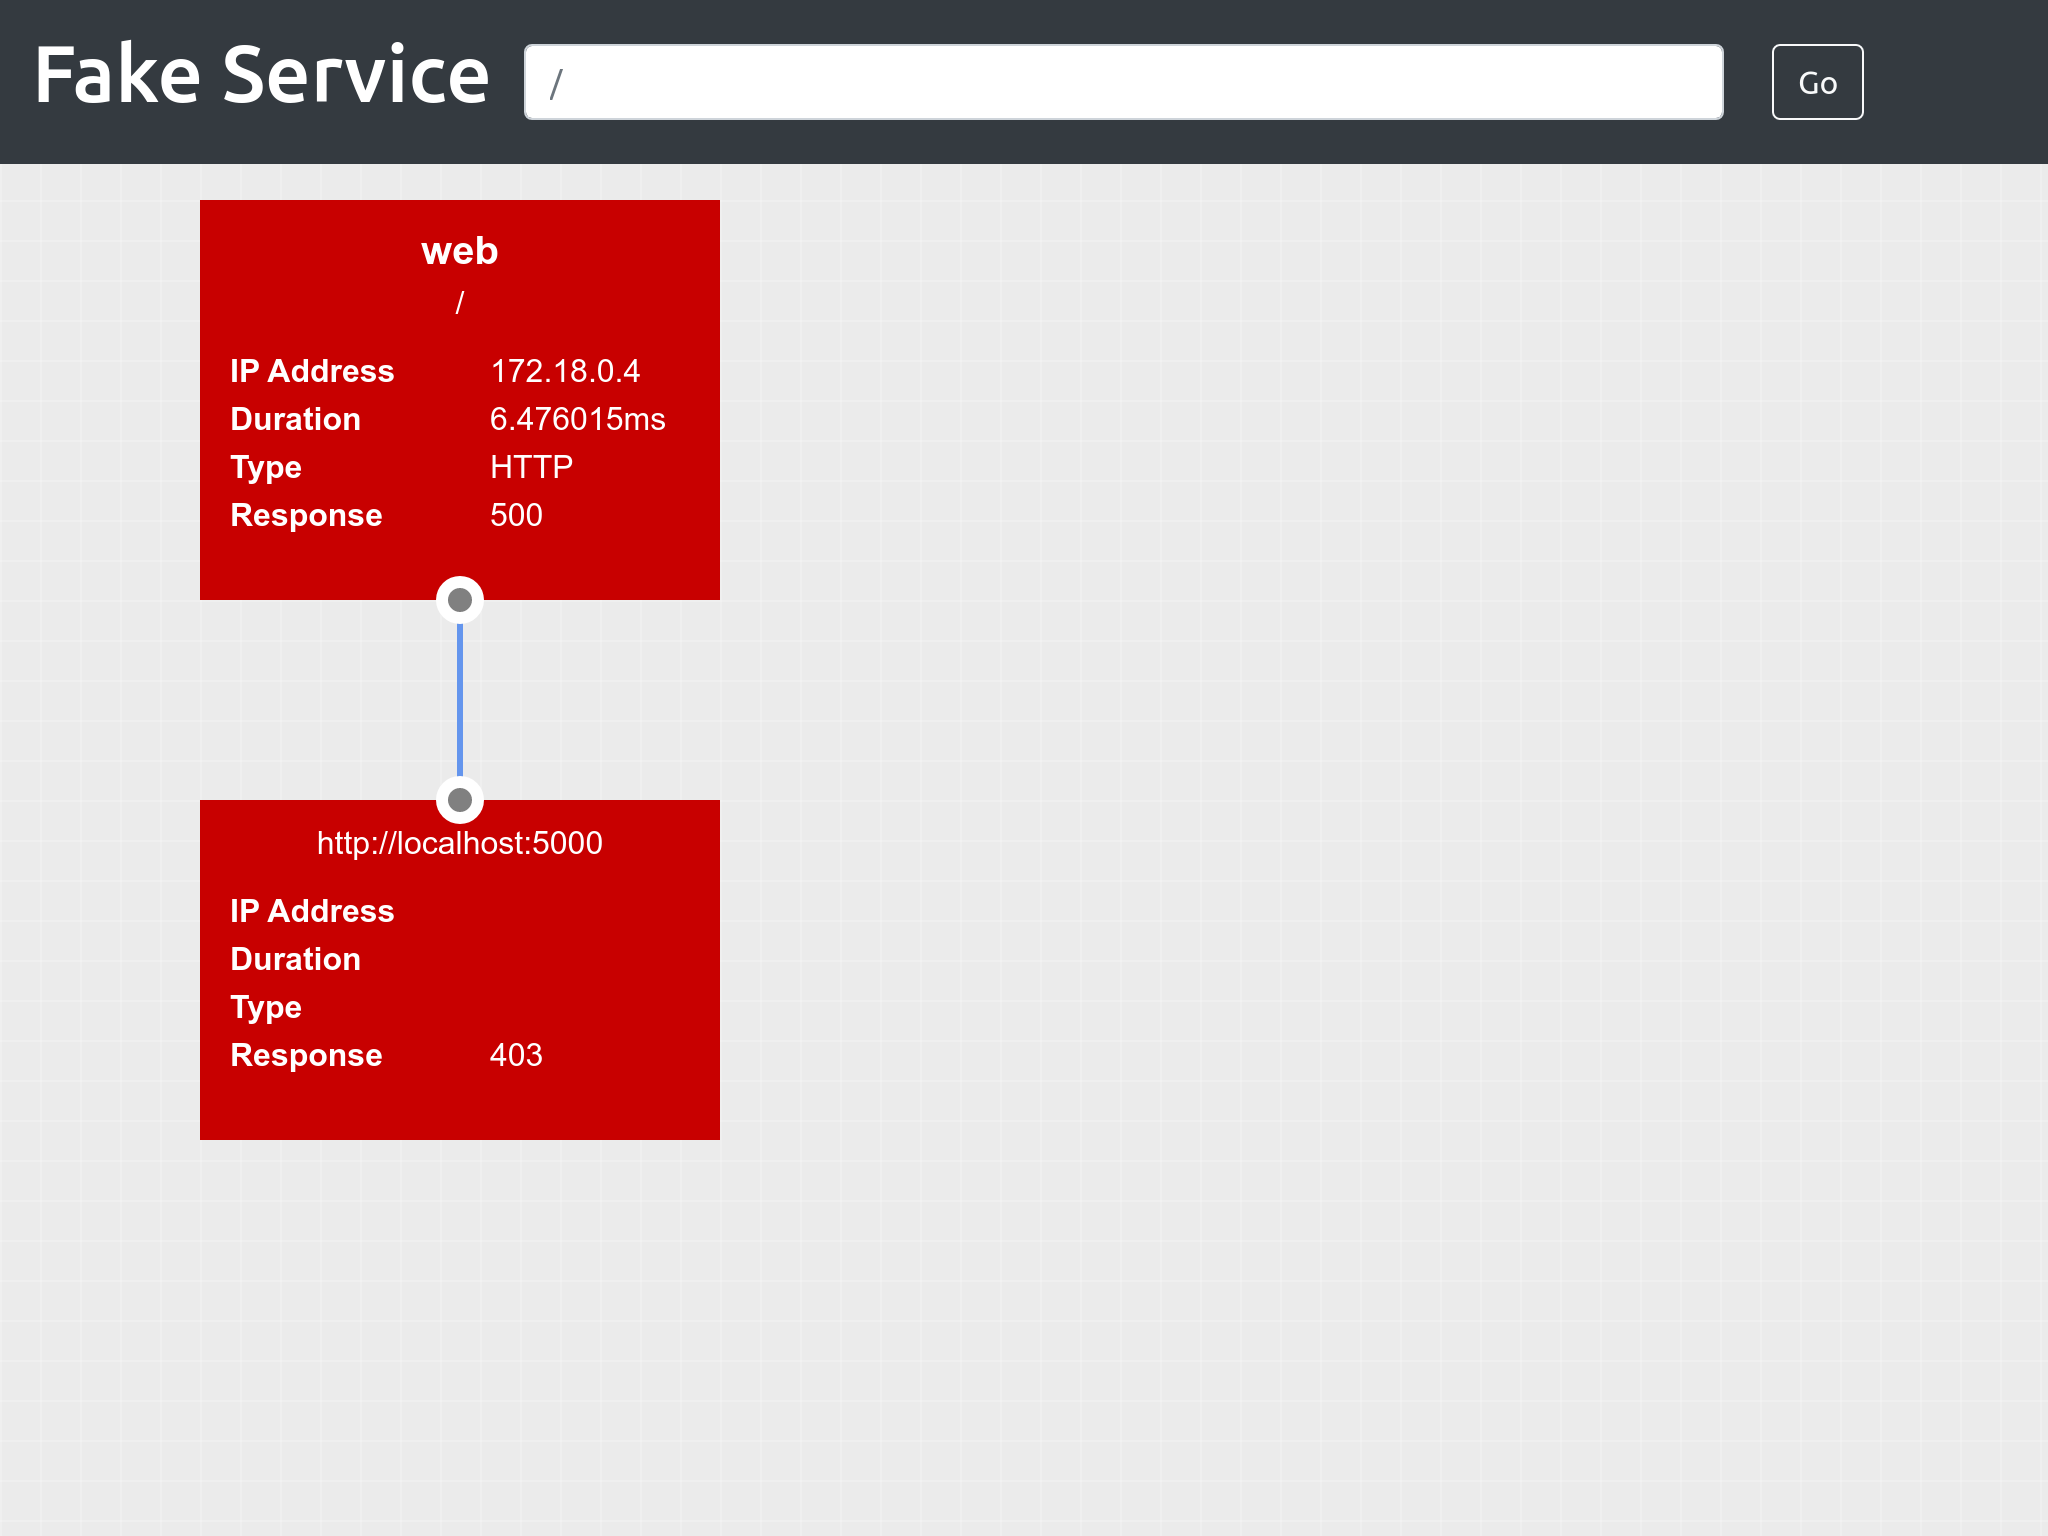Click 'Response' label in localhost node
This screenshot has width=2048, height=1536.
(306, 1055)
